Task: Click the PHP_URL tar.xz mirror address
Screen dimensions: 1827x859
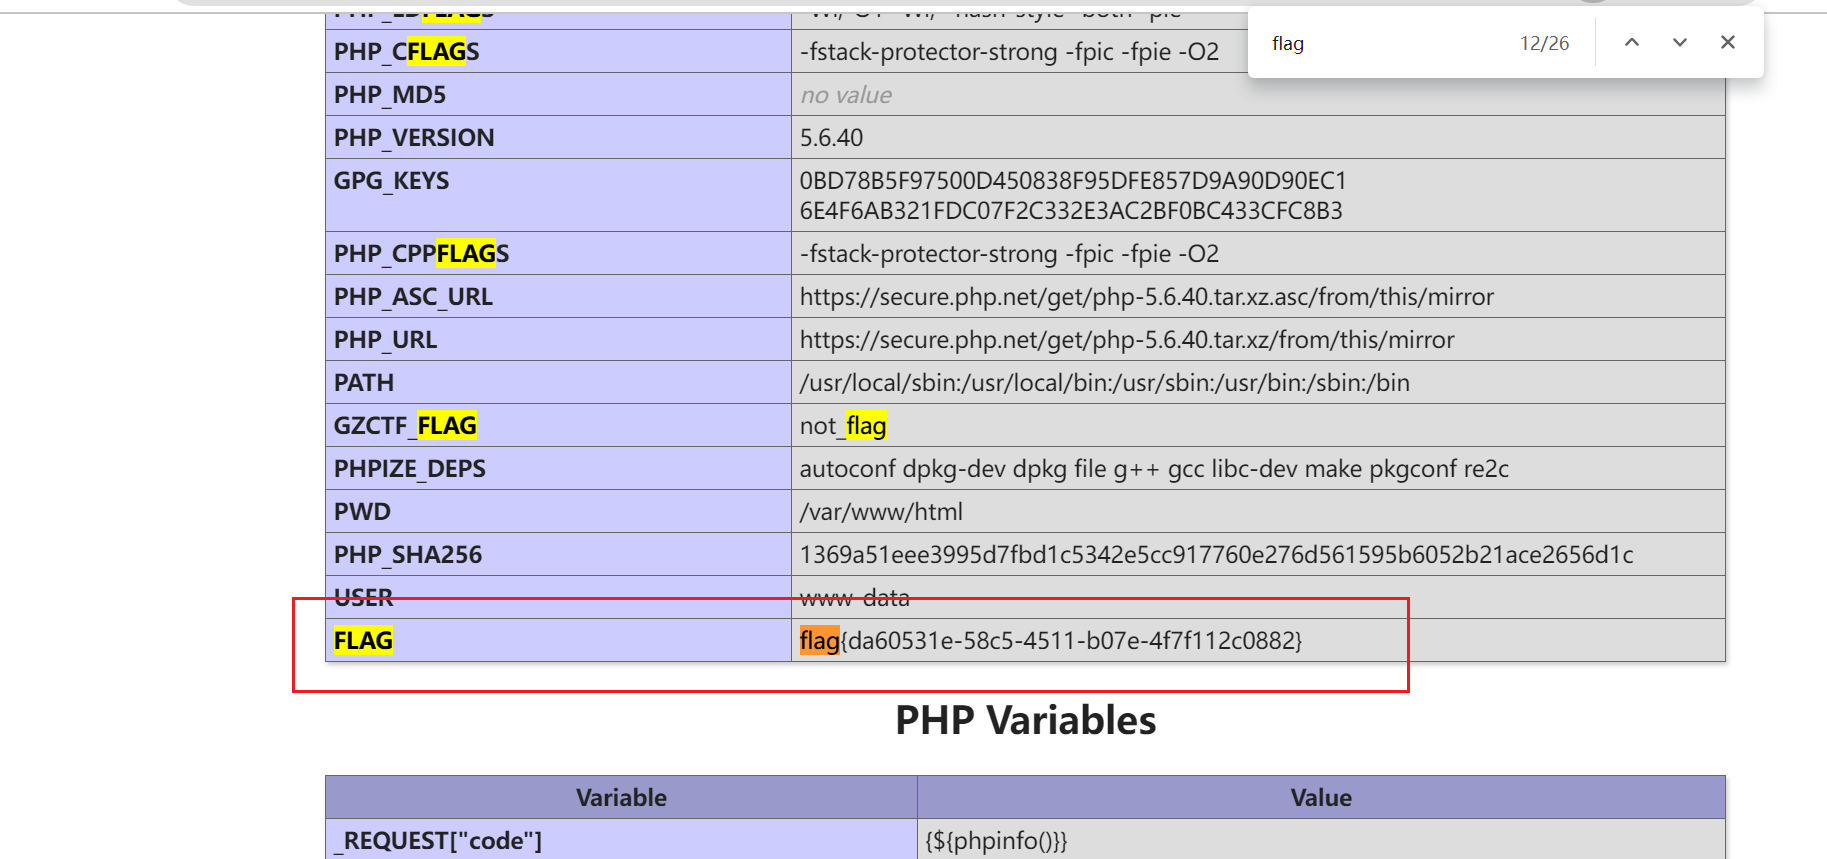Action: [x=1126, y=340]
